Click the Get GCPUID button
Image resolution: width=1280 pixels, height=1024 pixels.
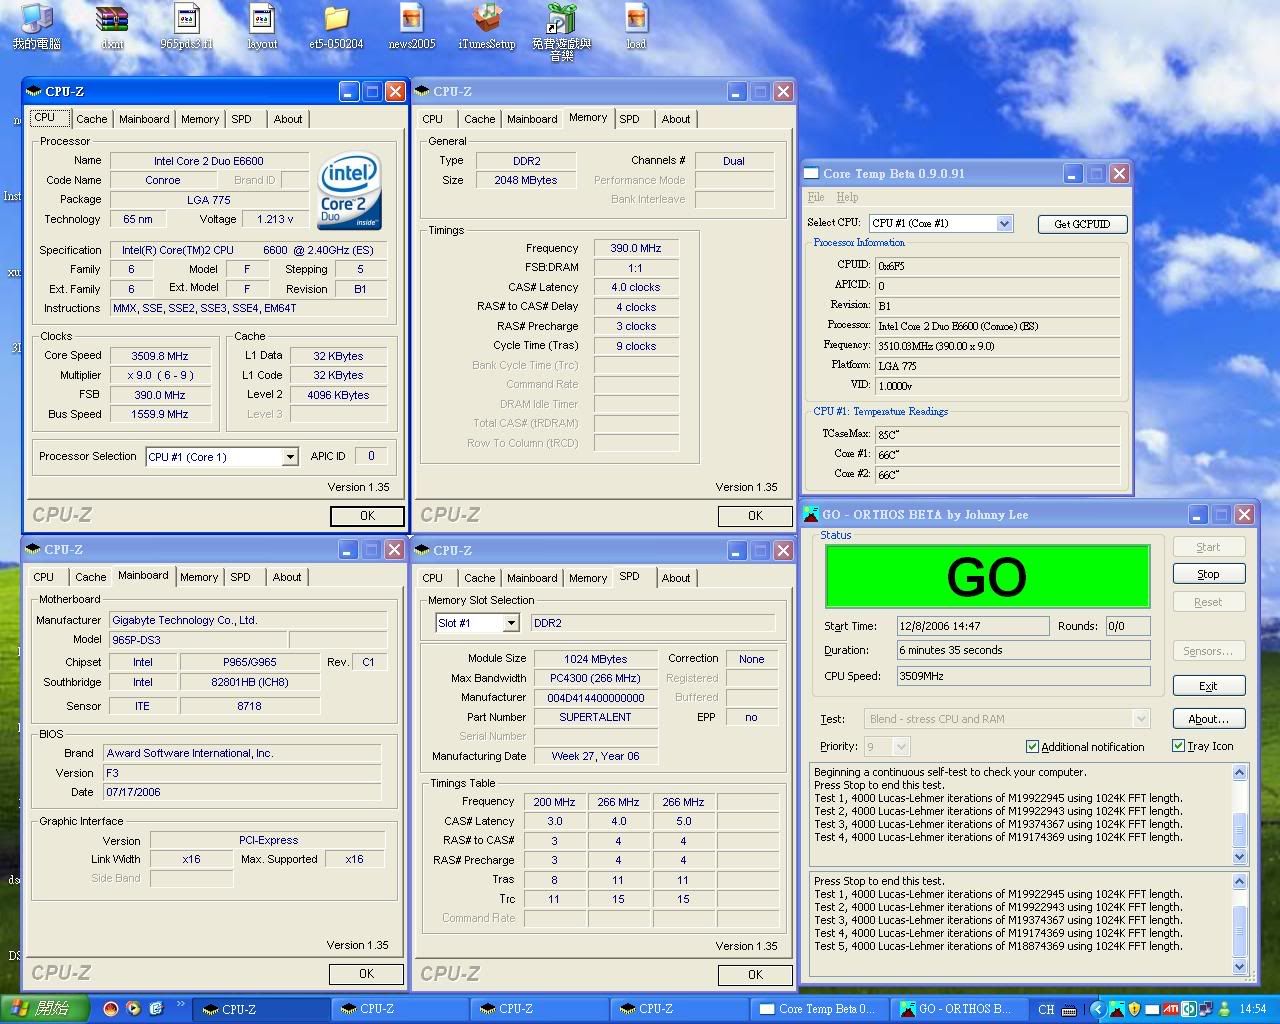point(1082,224)
